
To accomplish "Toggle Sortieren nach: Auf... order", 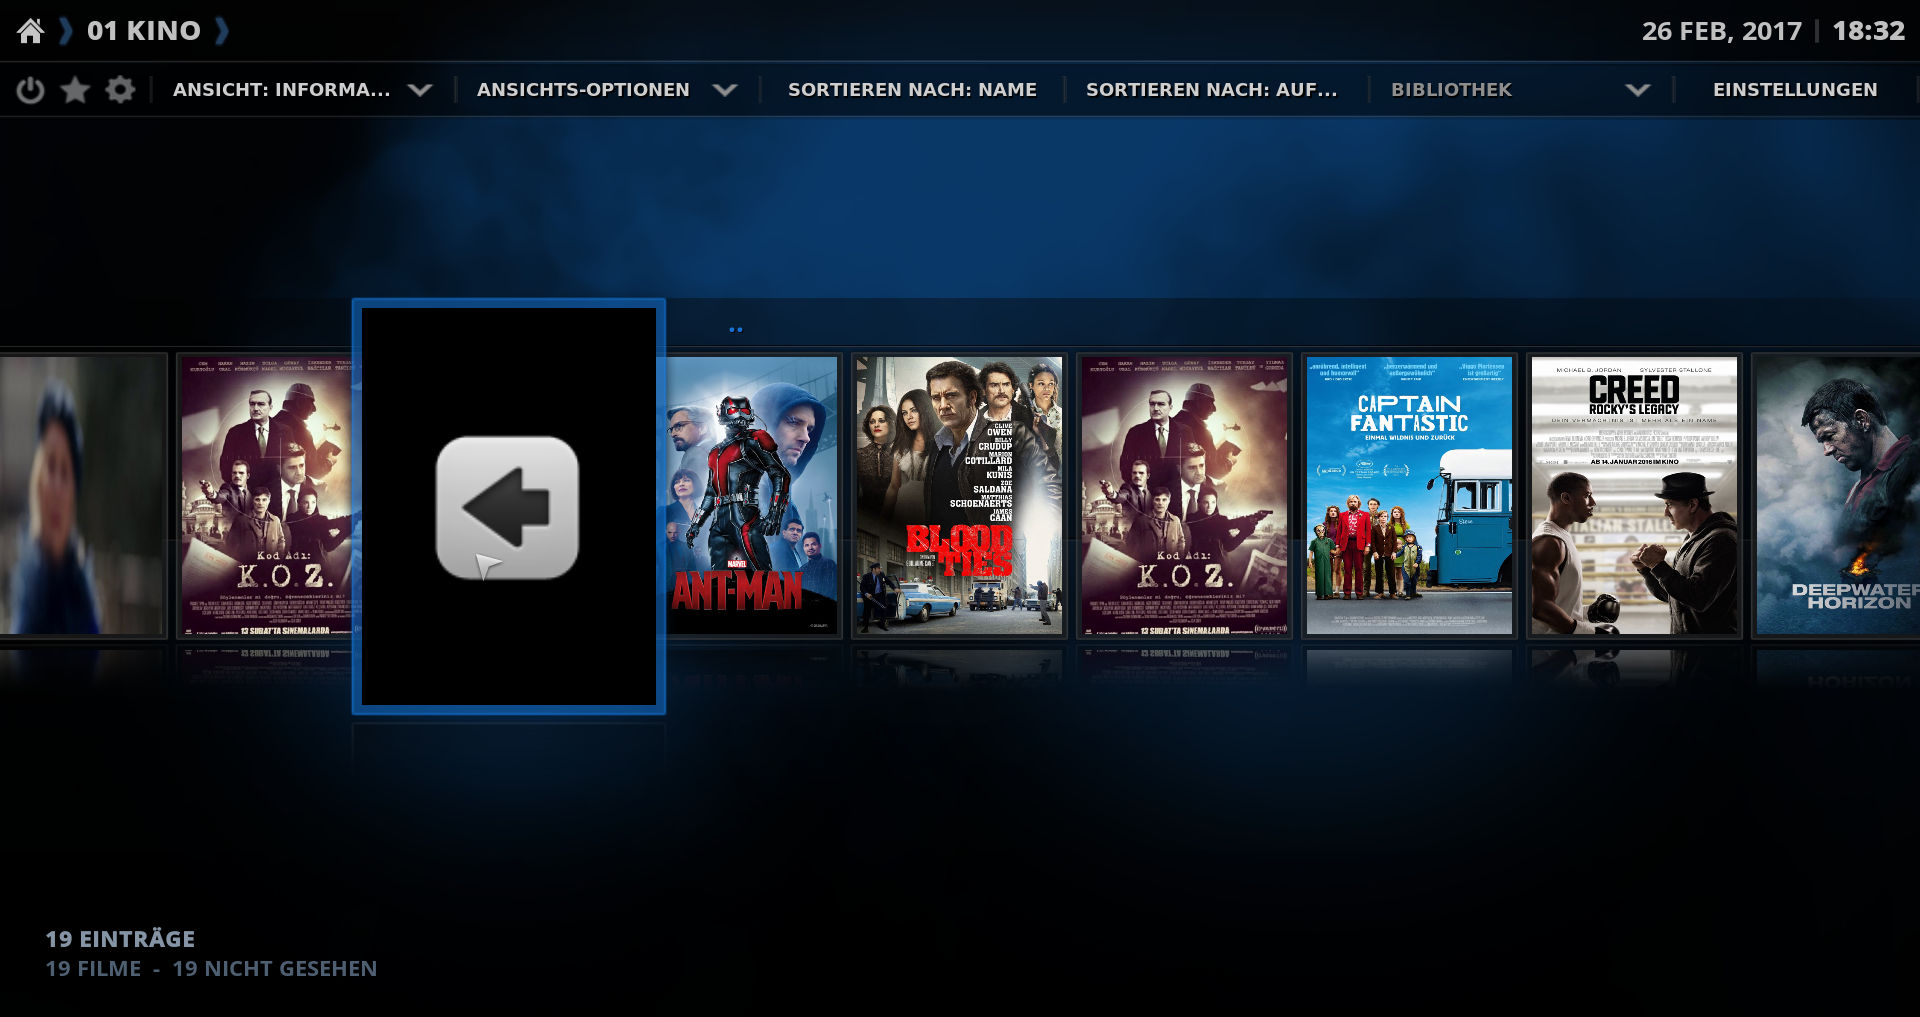I will click(x=1212, y=90).
